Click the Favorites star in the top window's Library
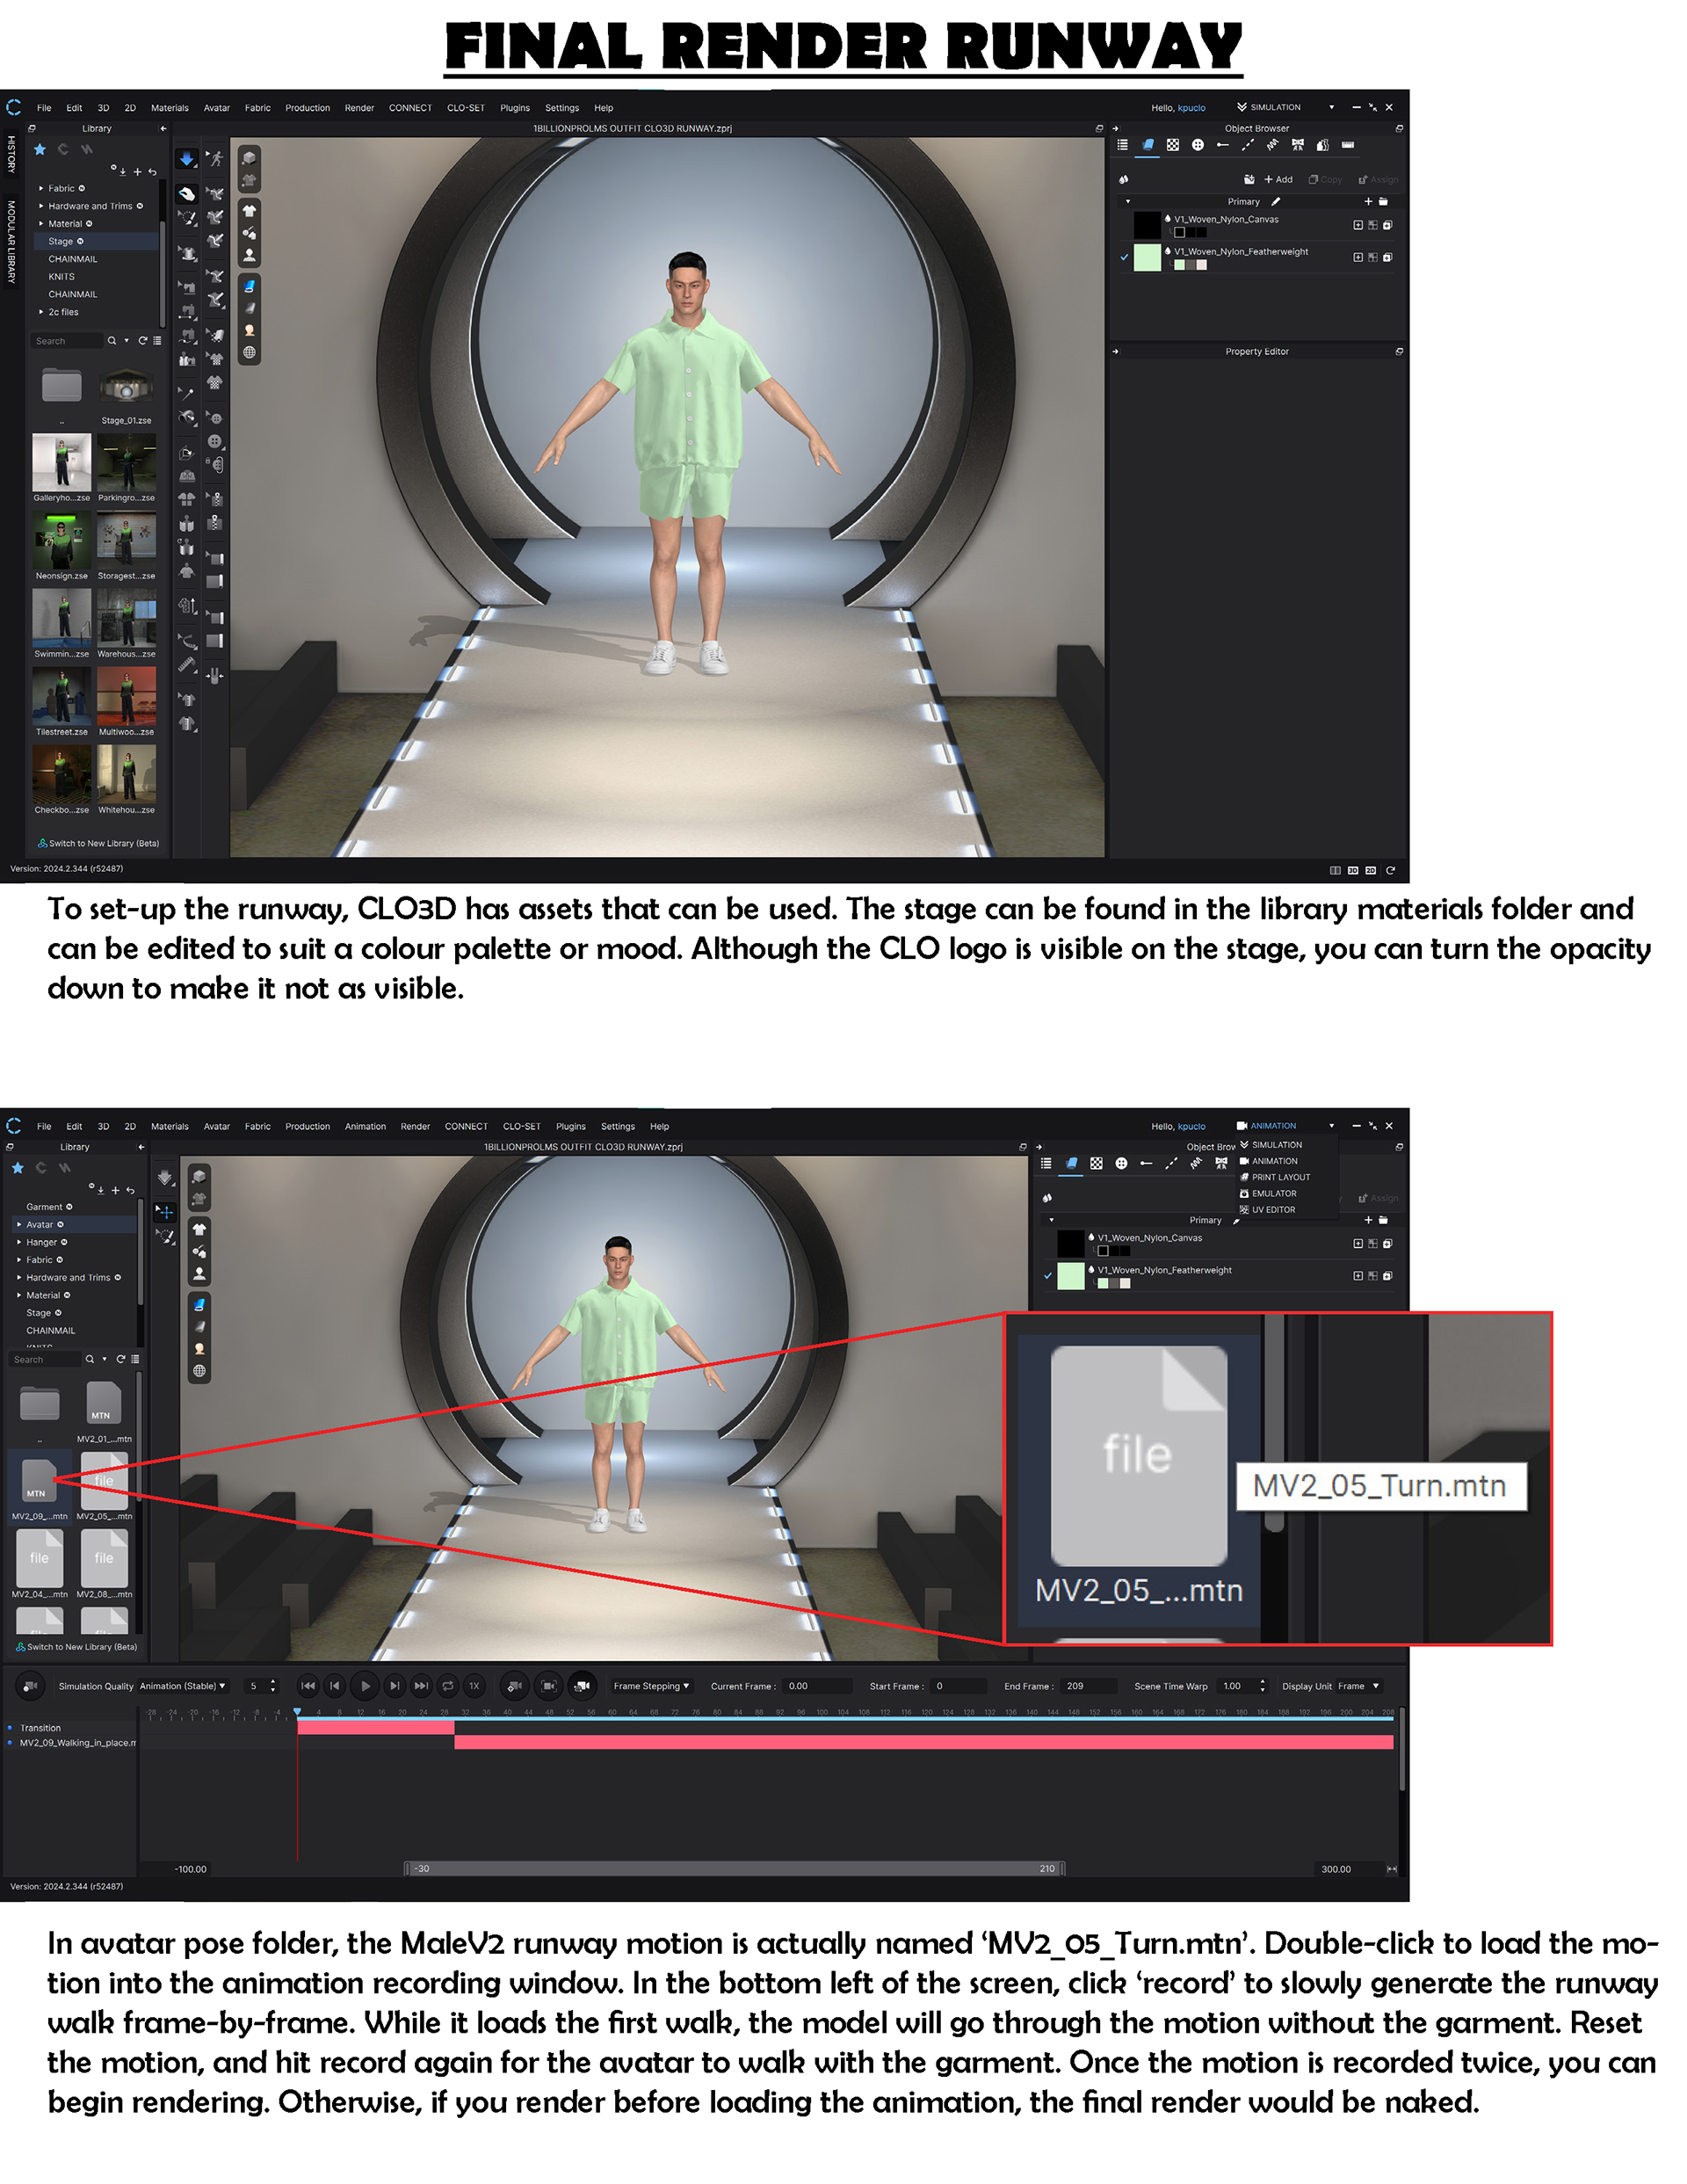The height and width of the screenshot is (2184, 1687). 40,149
